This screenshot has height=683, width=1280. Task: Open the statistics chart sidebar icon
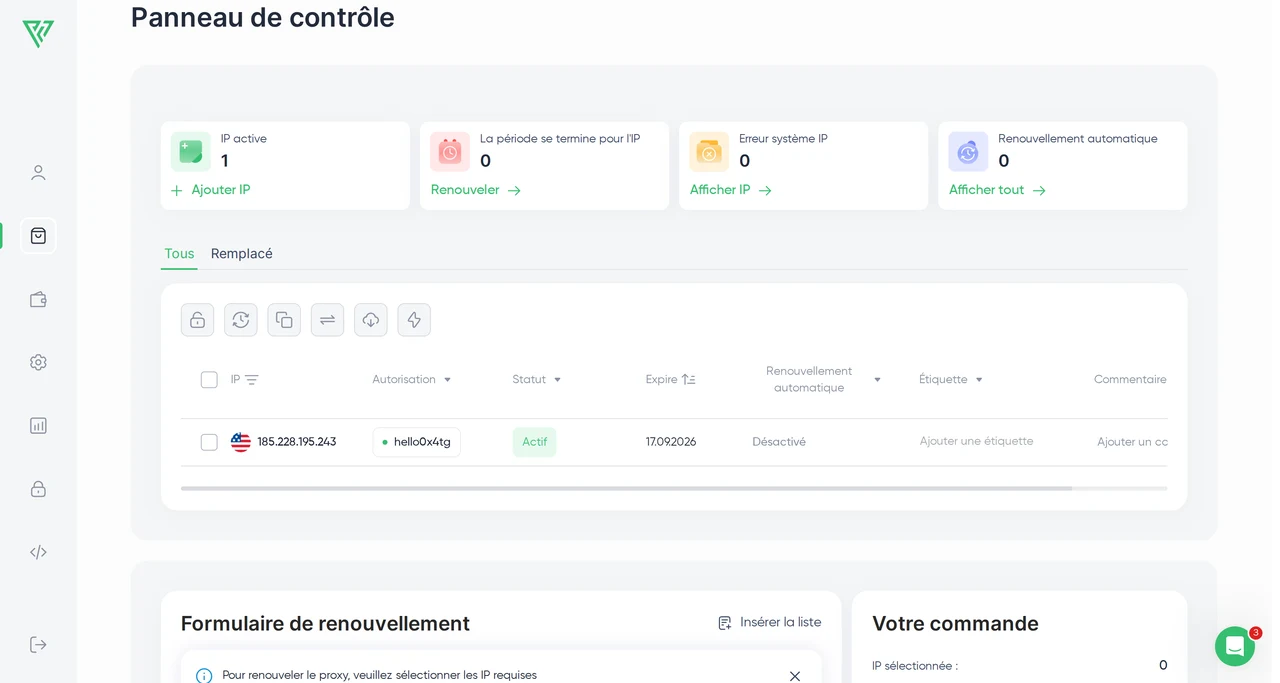[38, 425]
